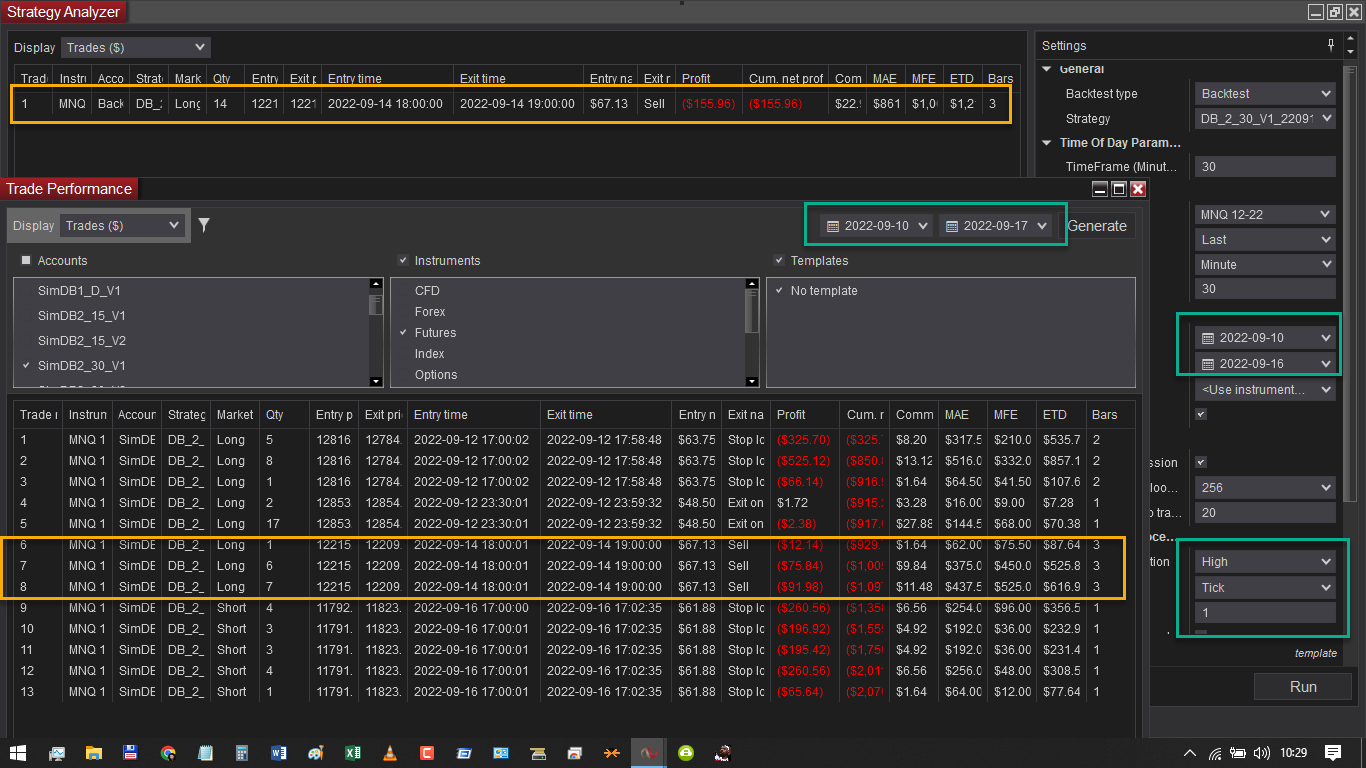This screenshot has height=768, width=1366.
Task: Expand the MNQ 12-22 instrument dropdown
Action: pos(1266,214)
